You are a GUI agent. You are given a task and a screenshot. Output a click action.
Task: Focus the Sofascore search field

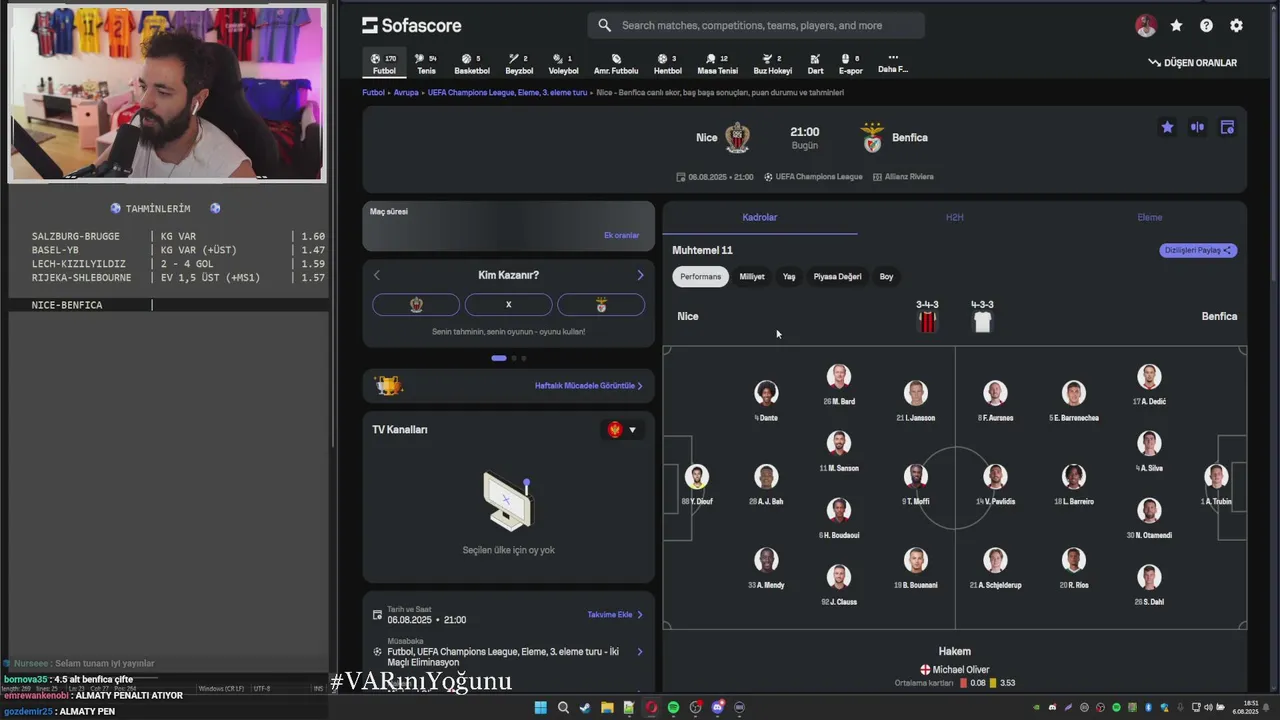click(756, 25)
